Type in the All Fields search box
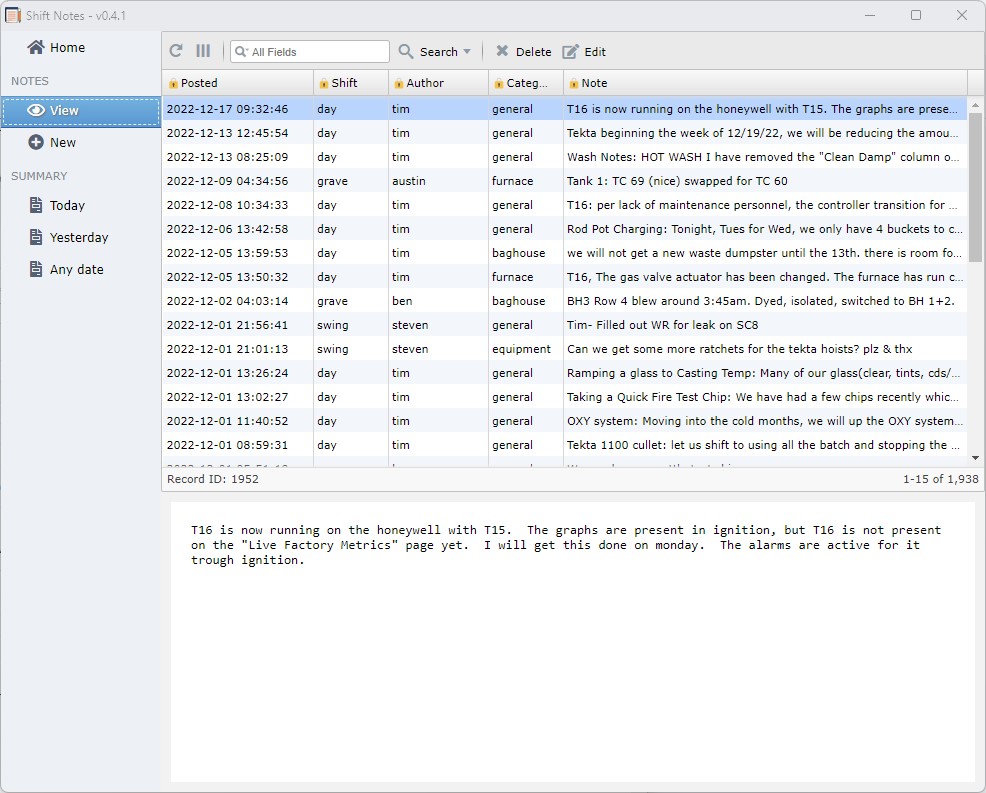This screenshot has height=793, width=986. point(317,51)
